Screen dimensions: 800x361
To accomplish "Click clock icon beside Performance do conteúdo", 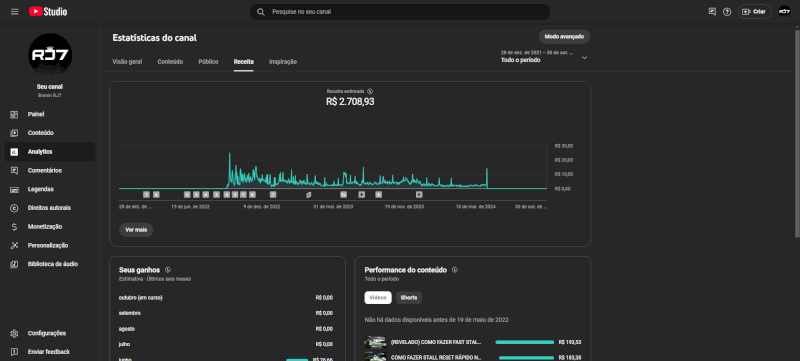I will click(x=455, y=270).
